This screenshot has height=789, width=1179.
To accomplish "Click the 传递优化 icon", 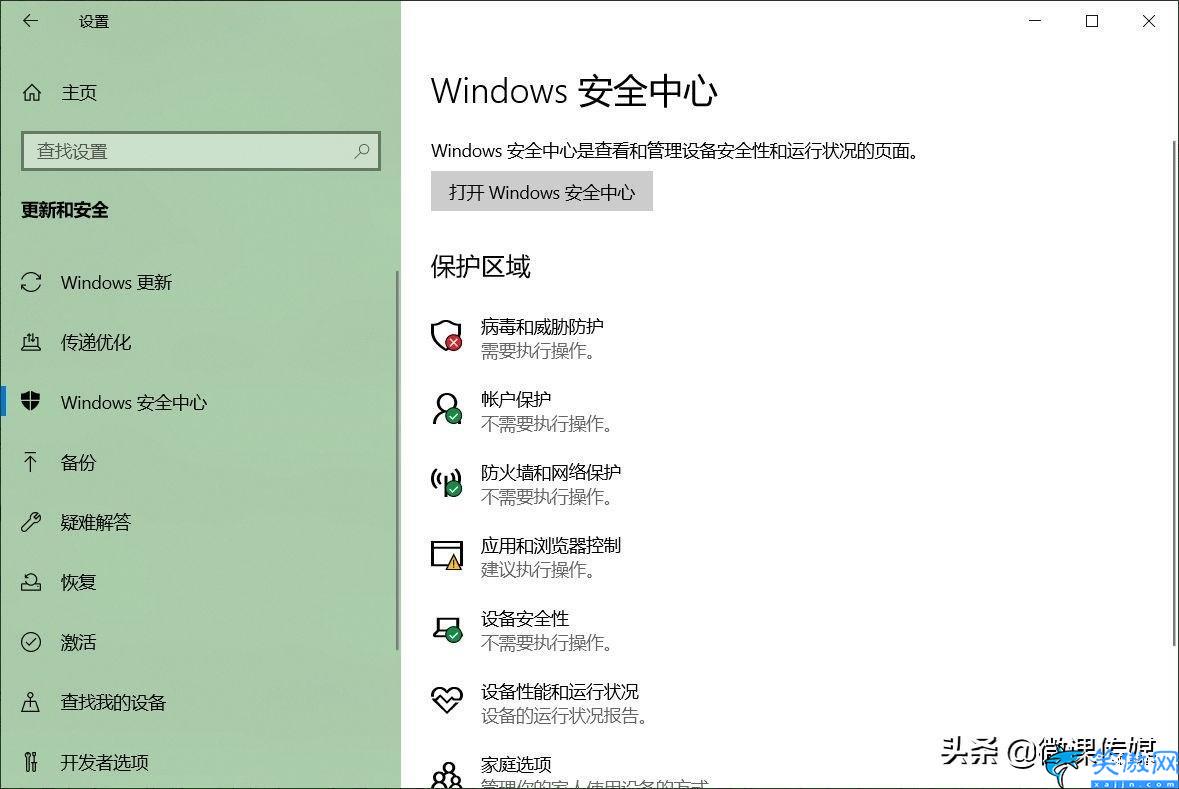I will [31, 342].
